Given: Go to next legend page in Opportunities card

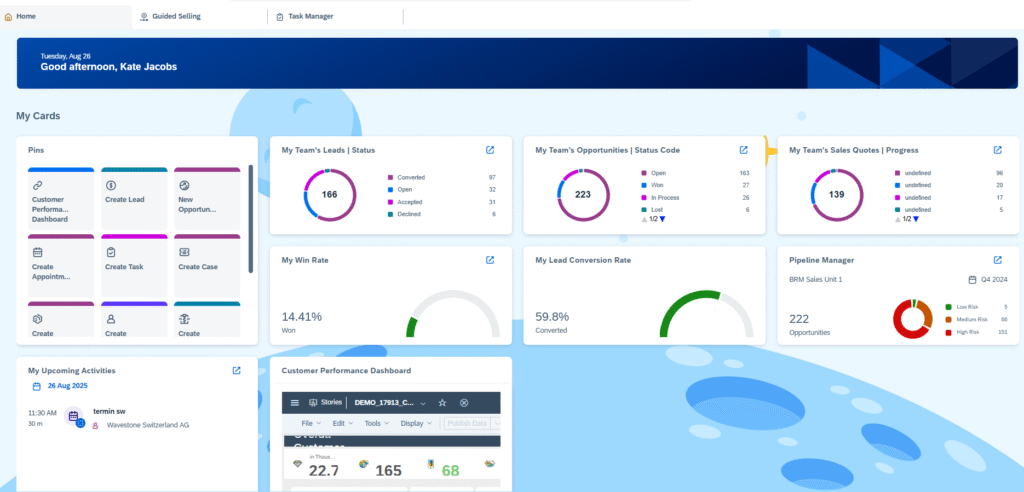Looking at the screenshot, I should [662, 220].
